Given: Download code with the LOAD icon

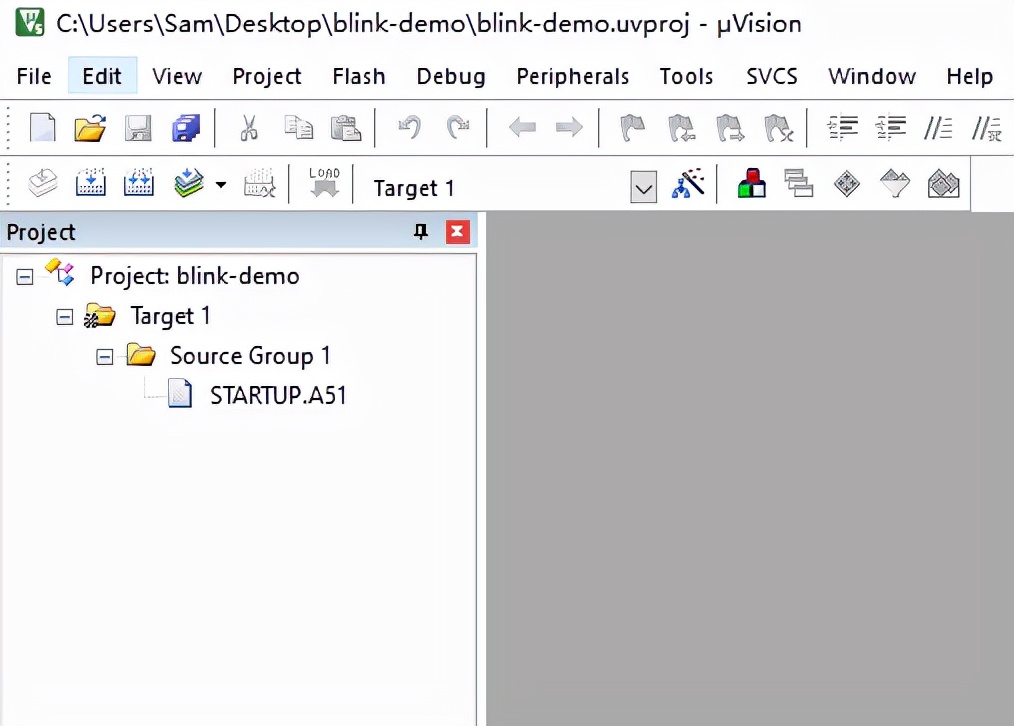Looking at the screenshot, I should [324, 182].
